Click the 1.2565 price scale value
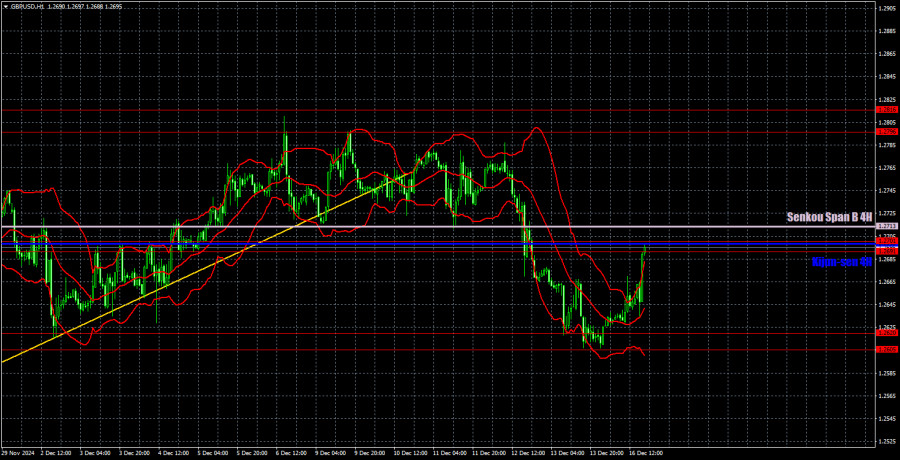 click(x=885, y=396)
